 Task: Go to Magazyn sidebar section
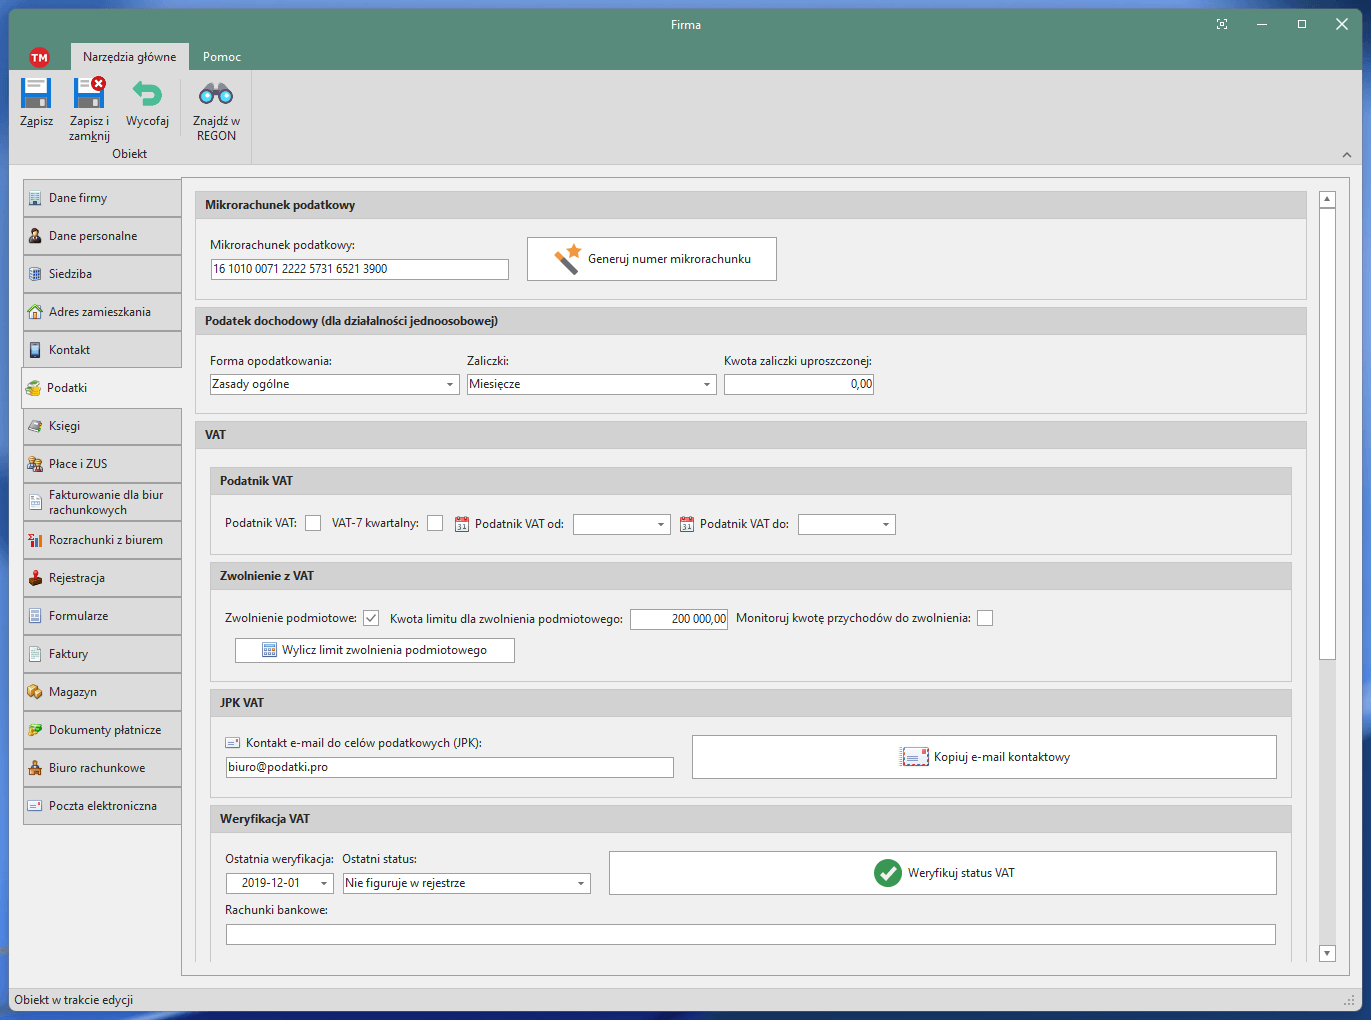[x=102, y=692]
